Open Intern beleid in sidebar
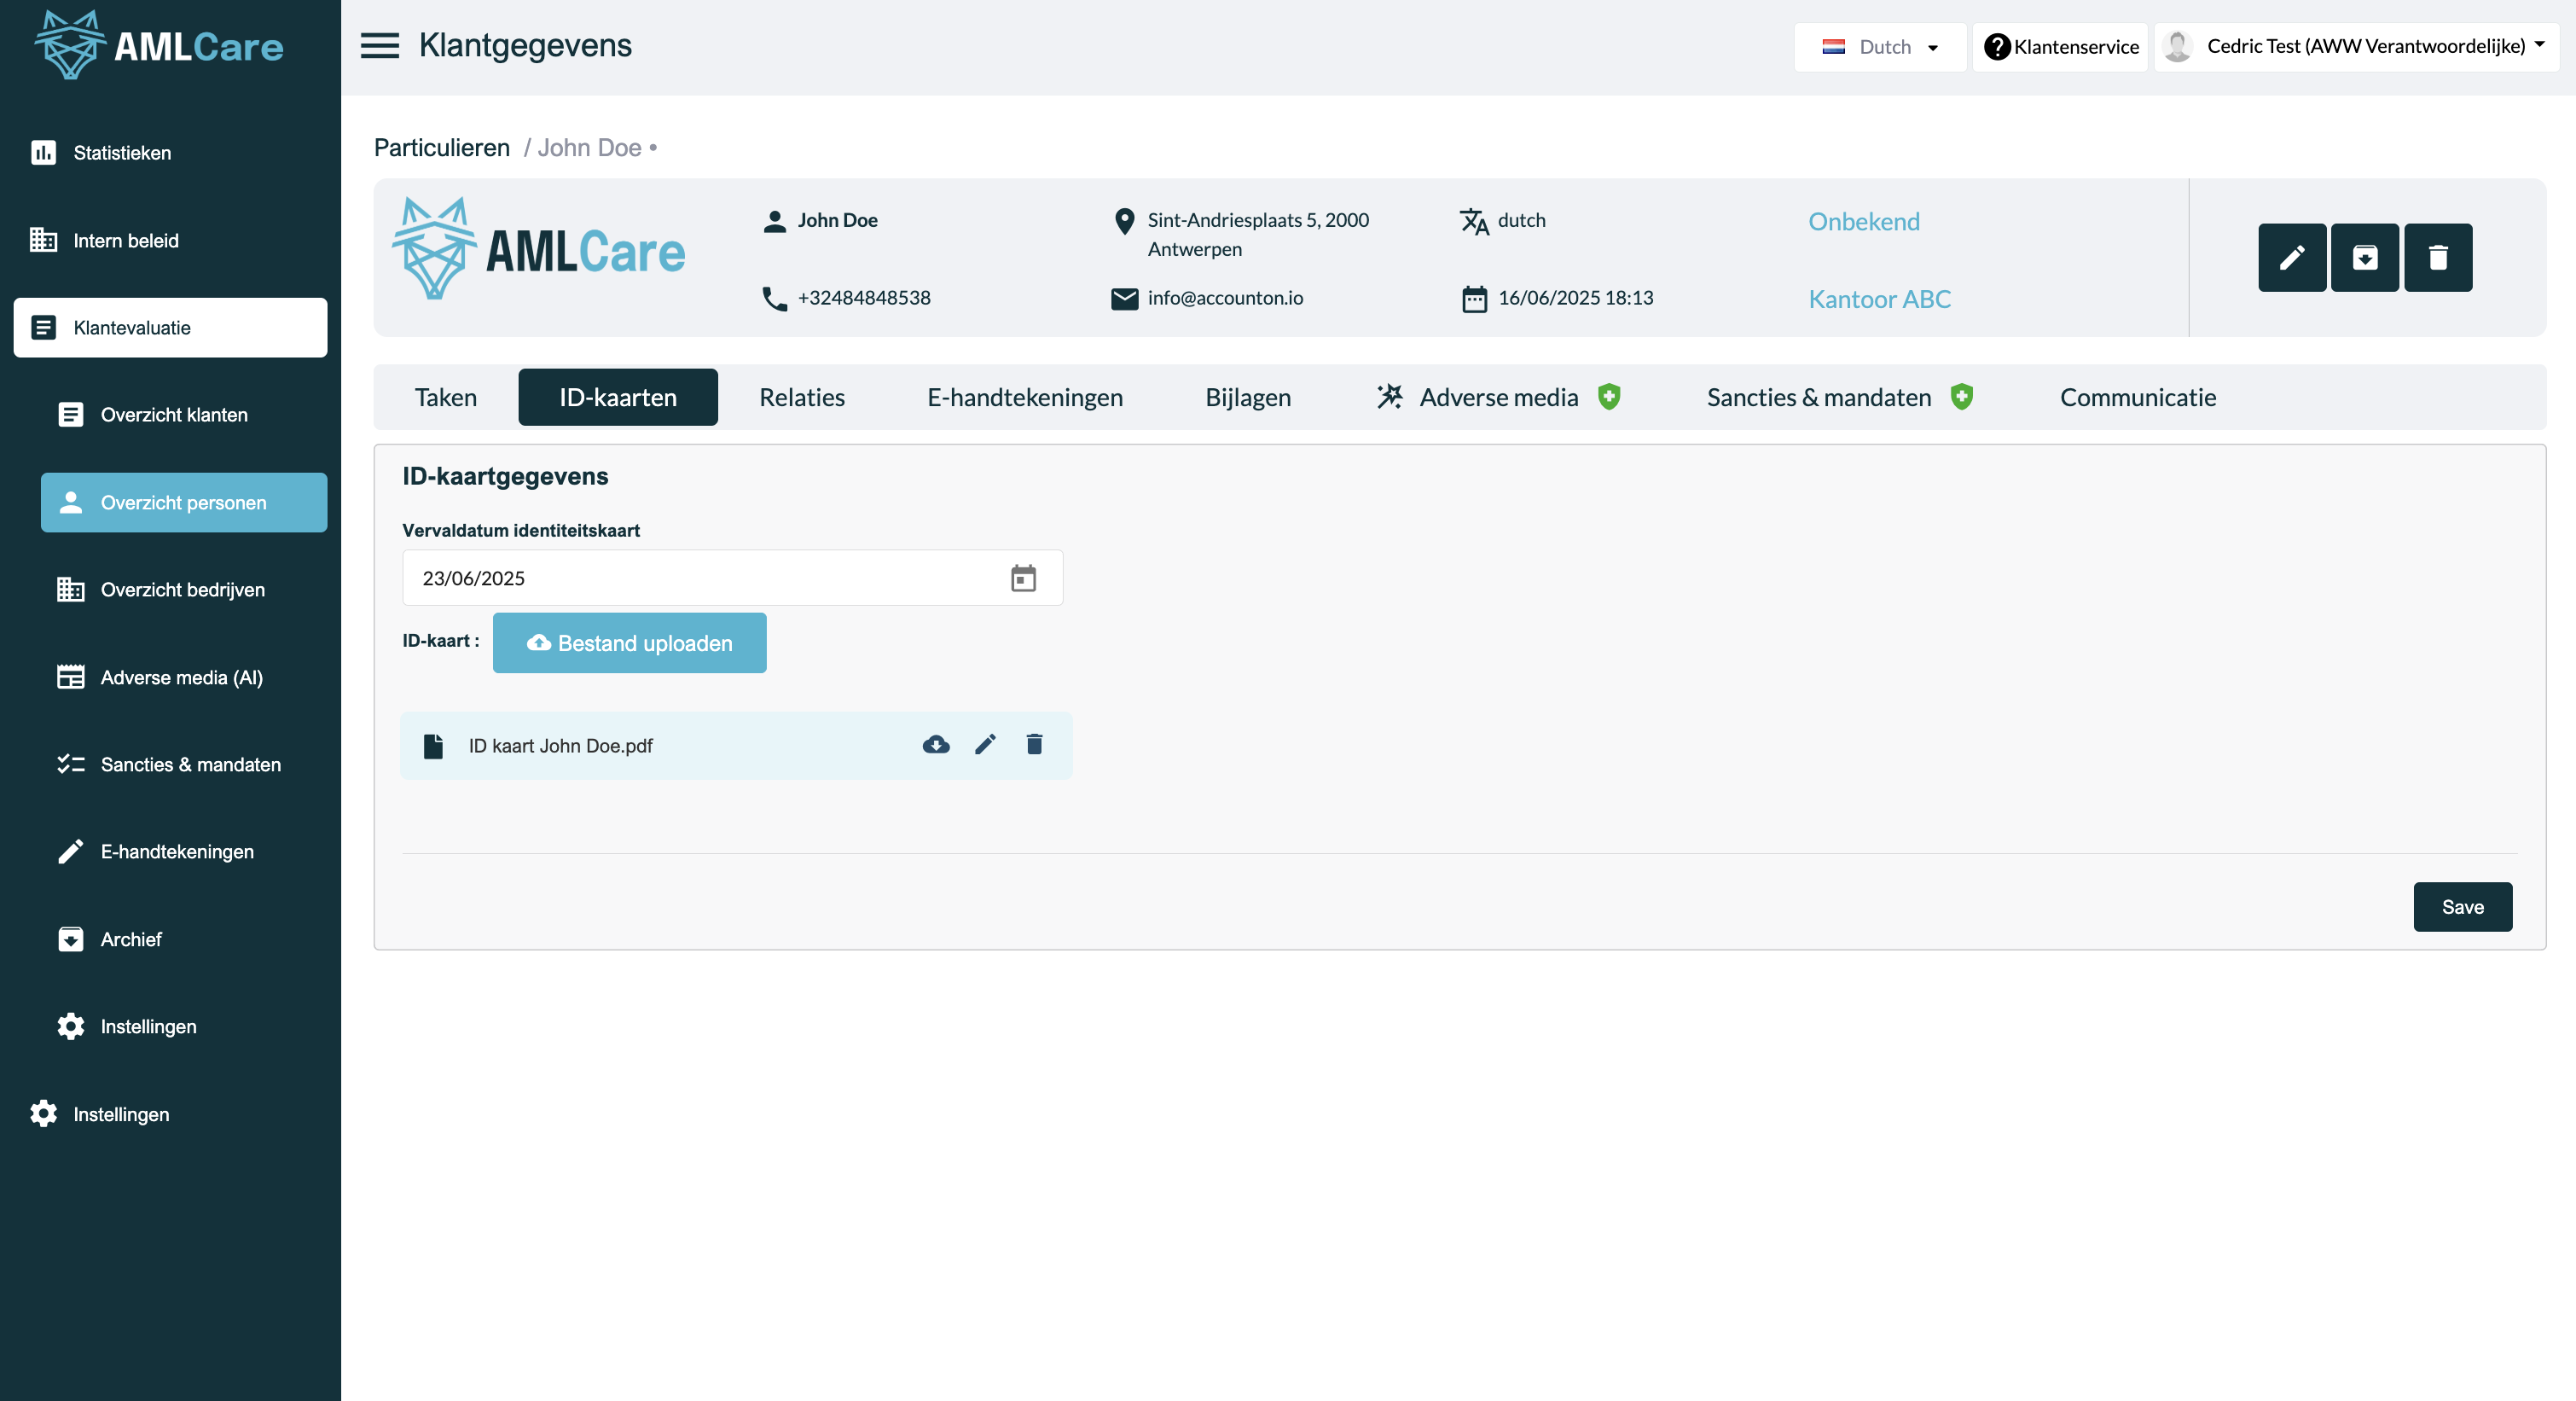The height and width of the screenshot is (1401, 2576). point(170,240)
